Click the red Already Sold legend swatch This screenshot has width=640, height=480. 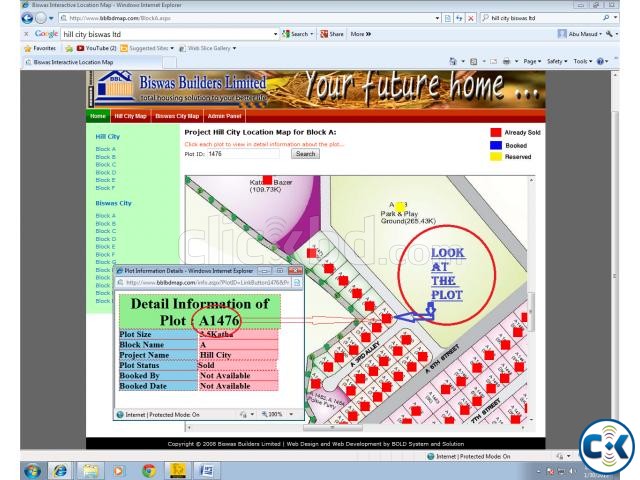pos(496,132)
